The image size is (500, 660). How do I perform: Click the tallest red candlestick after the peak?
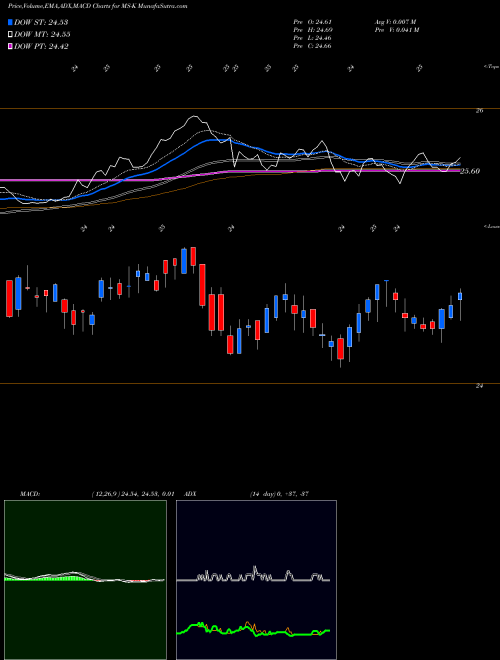tap(202, 285)
